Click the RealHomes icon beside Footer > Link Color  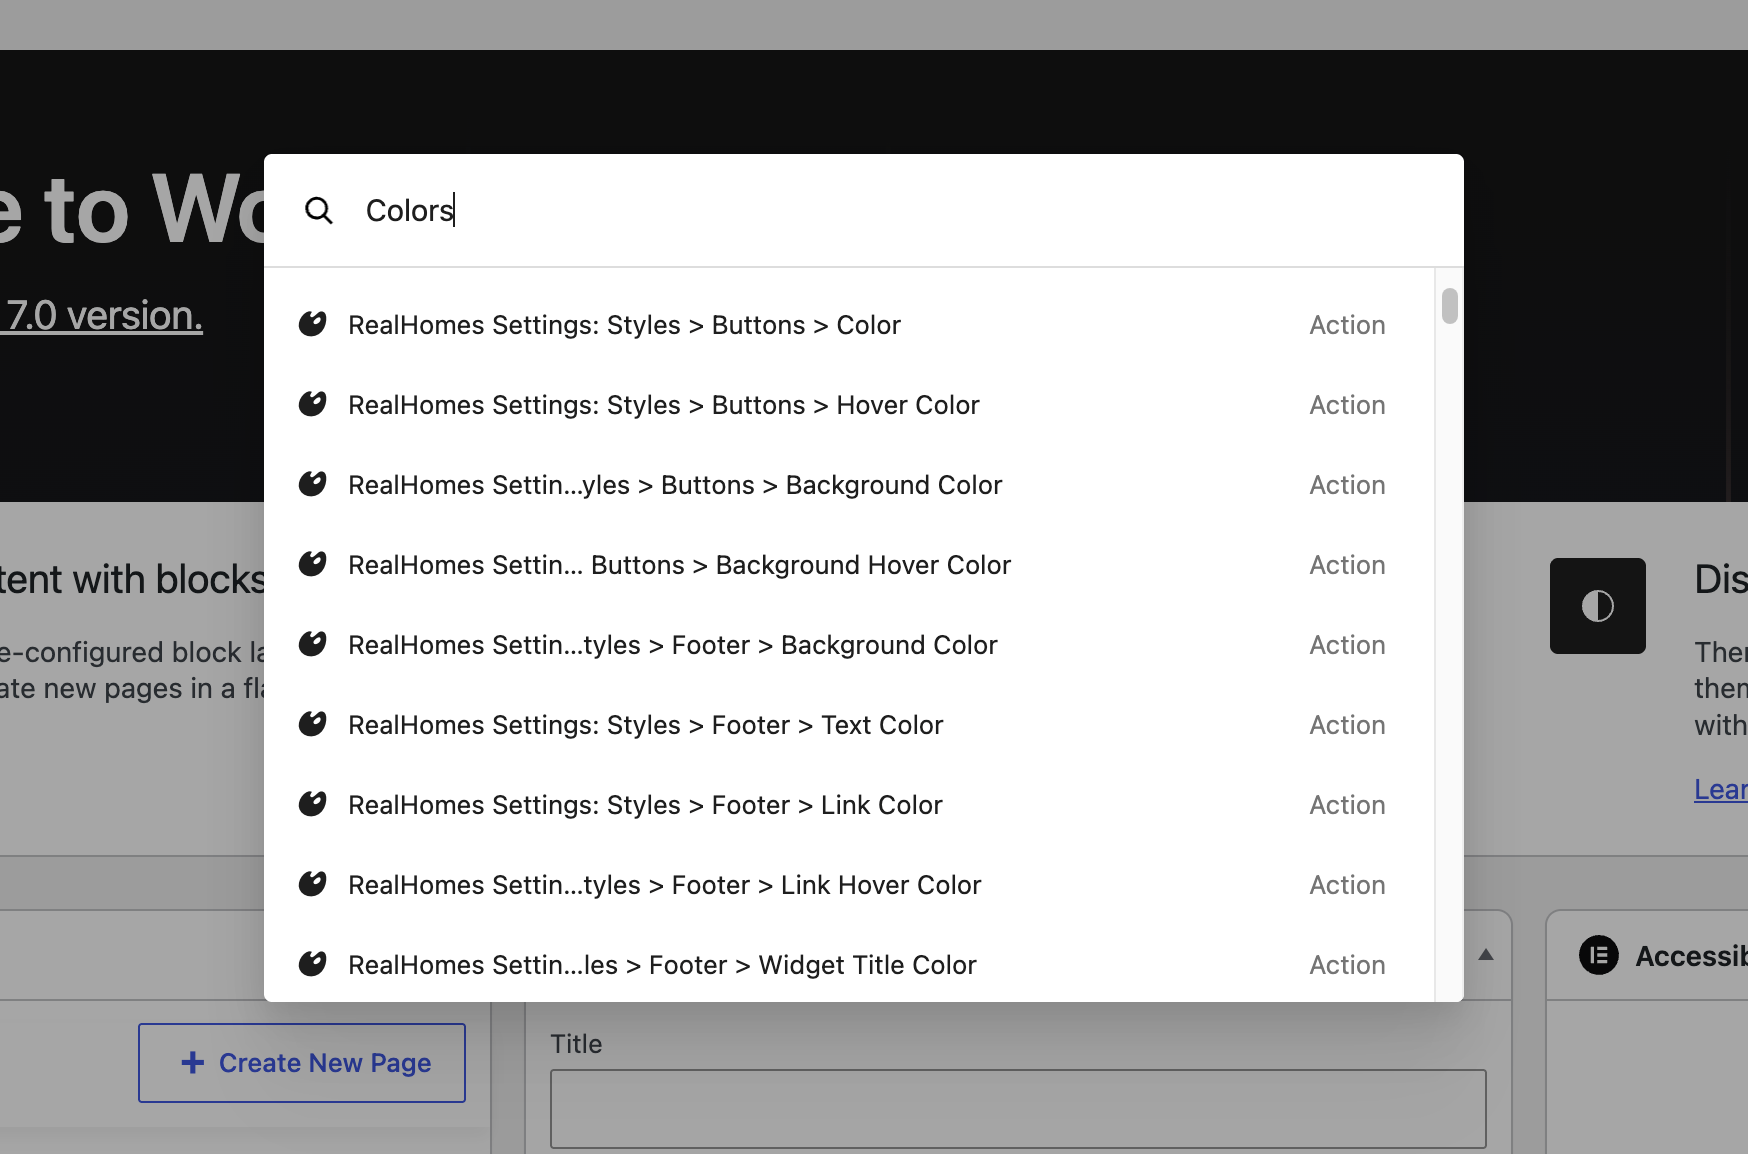click(313, 804)
